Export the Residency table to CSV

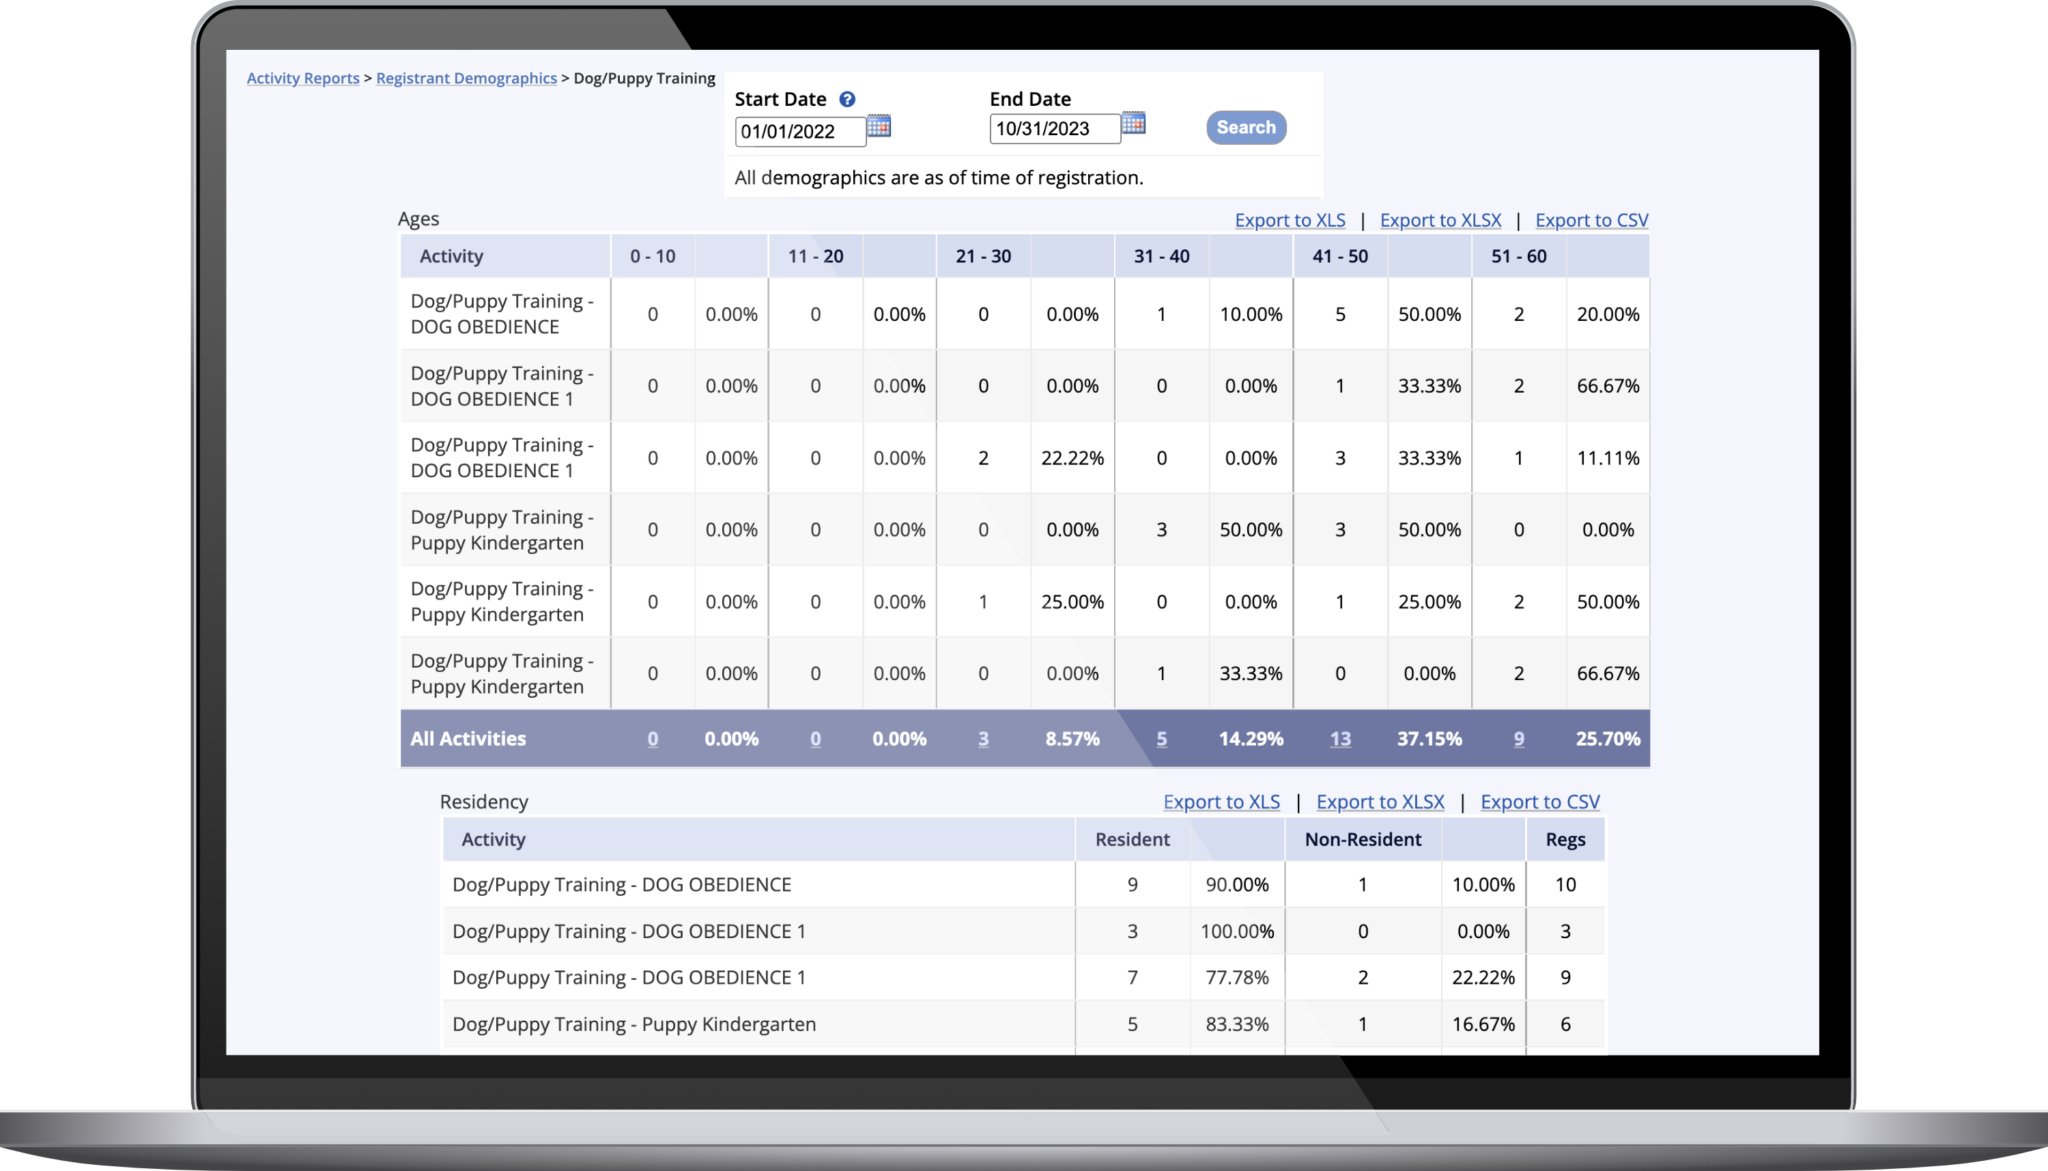click(x=1541, y=801)
